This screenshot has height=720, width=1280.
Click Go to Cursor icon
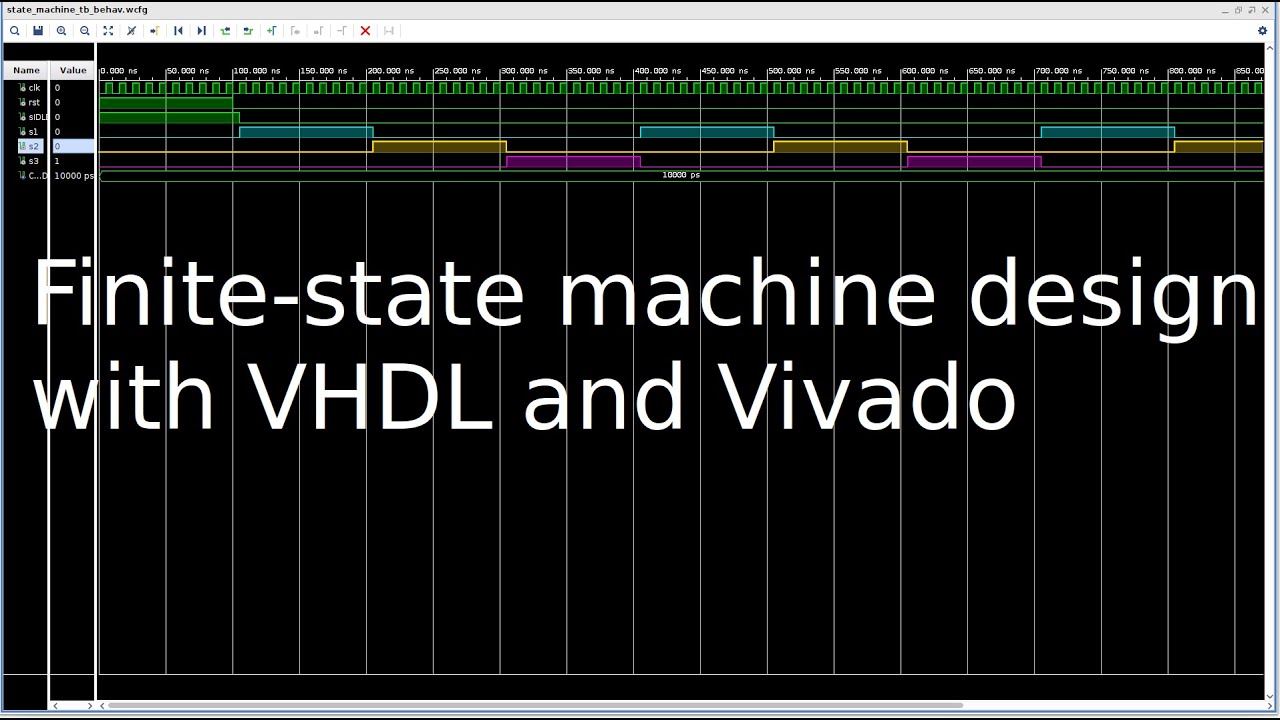click(155, 31)
